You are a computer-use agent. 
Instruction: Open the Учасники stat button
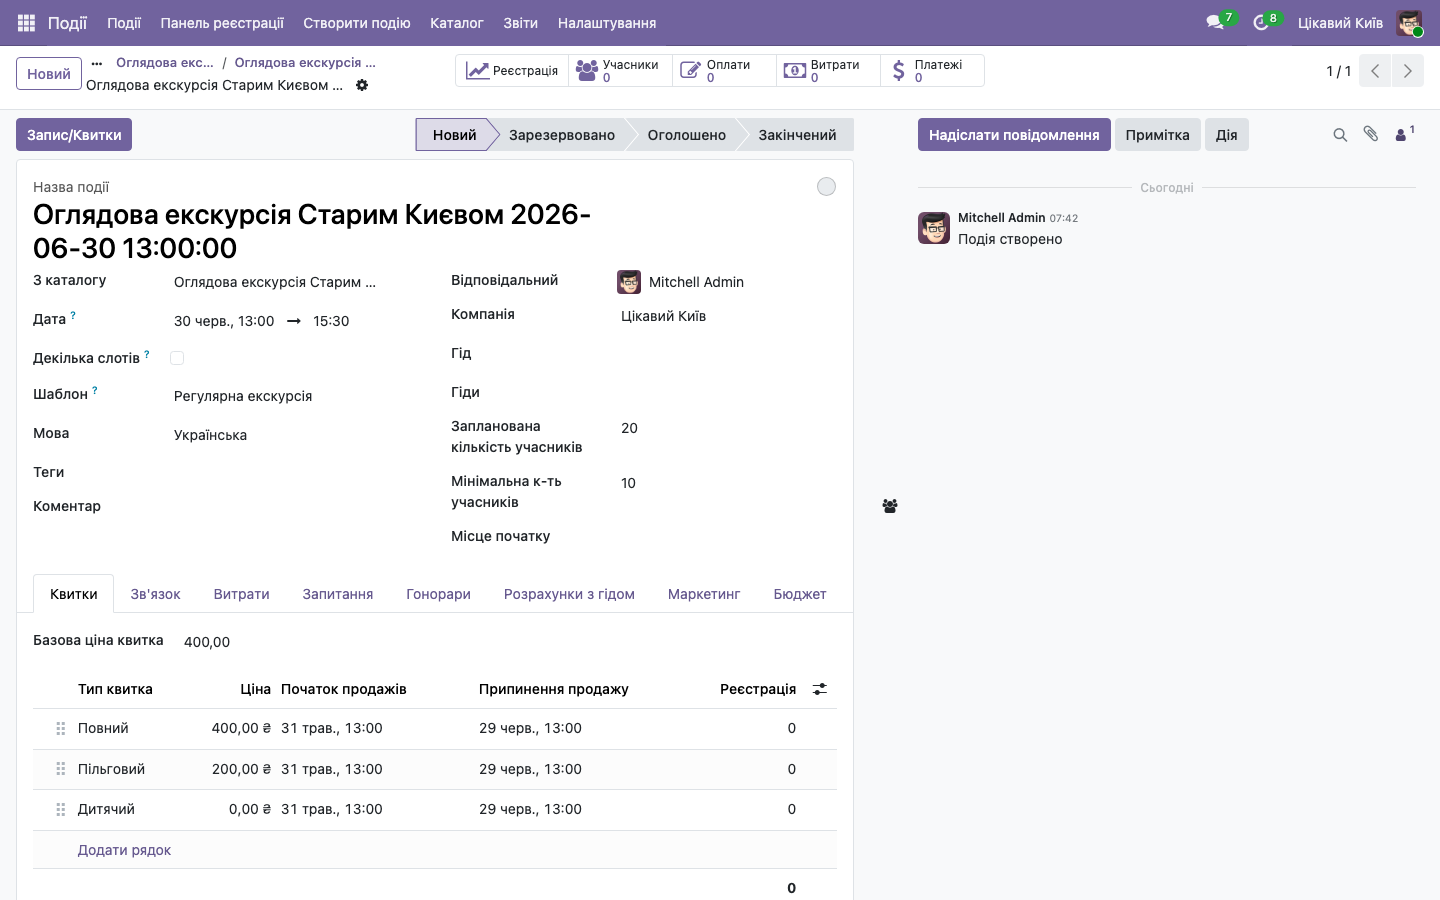tap(620, 71)
